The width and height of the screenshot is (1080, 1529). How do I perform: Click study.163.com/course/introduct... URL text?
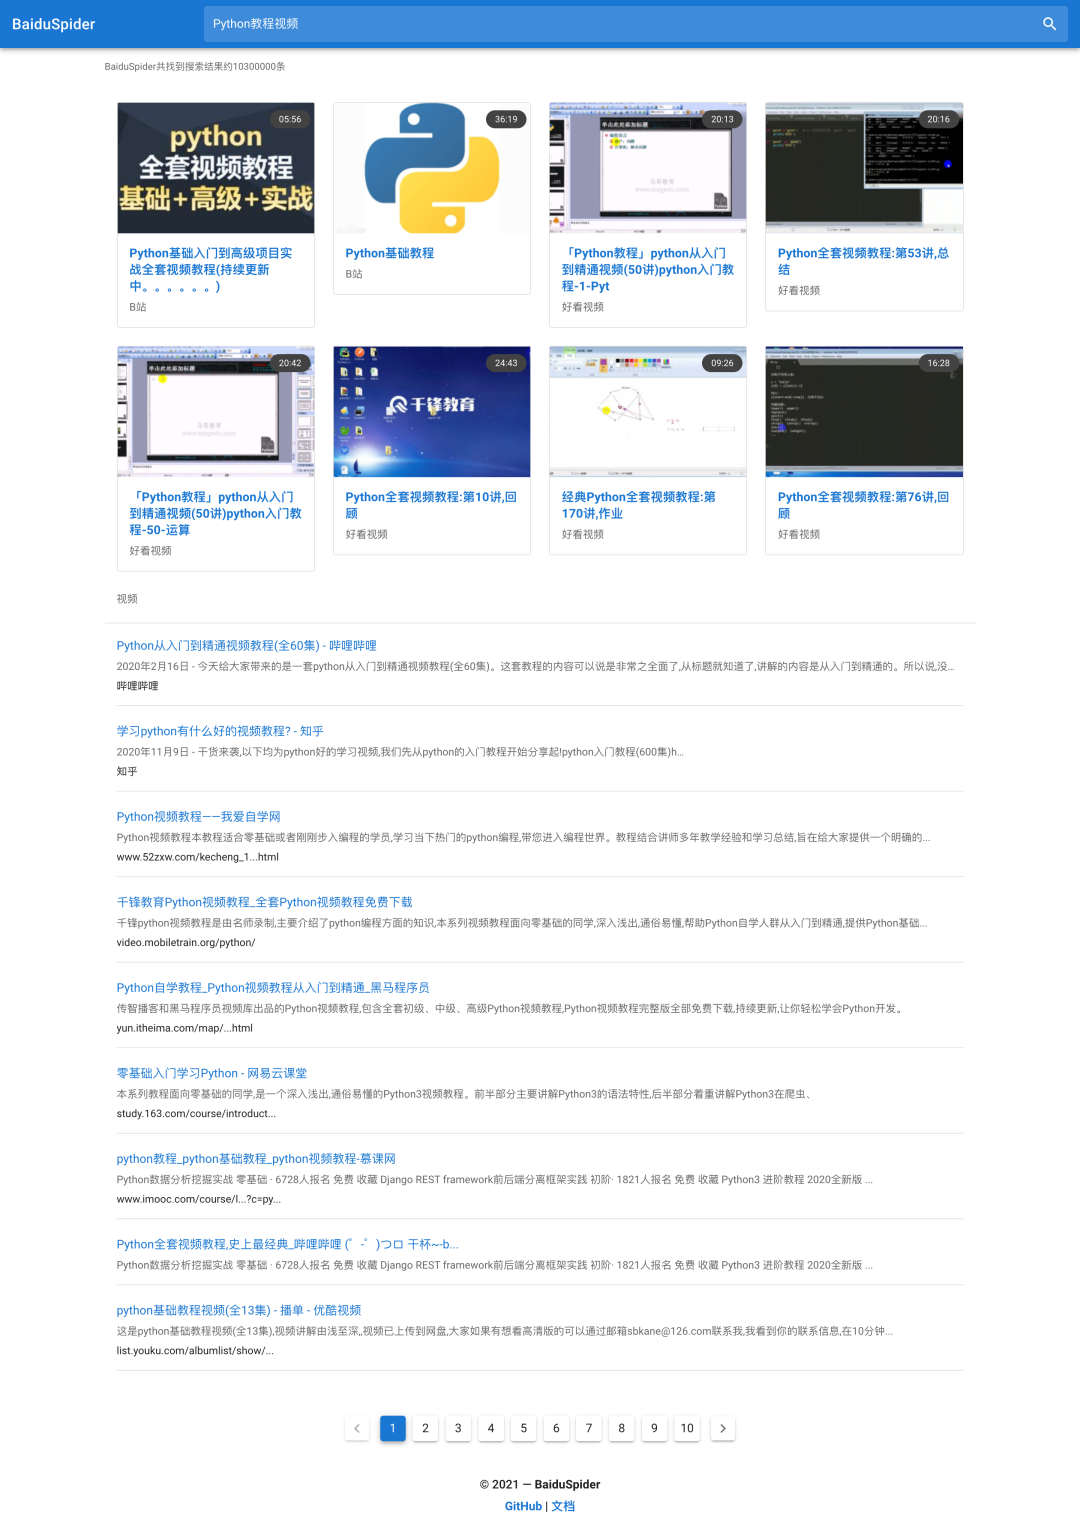196,1113
